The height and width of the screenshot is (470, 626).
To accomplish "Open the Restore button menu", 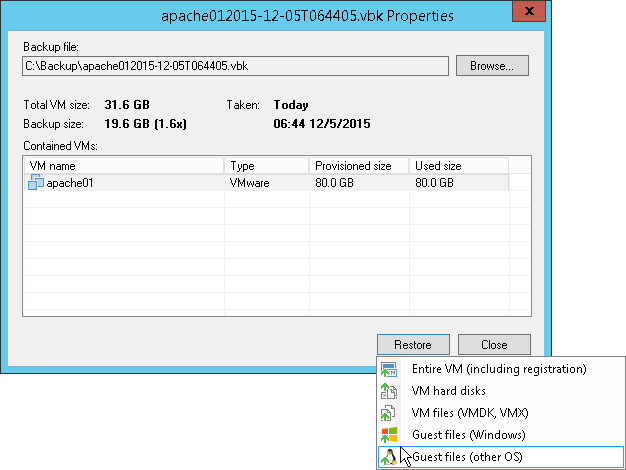I will (413, 345).
